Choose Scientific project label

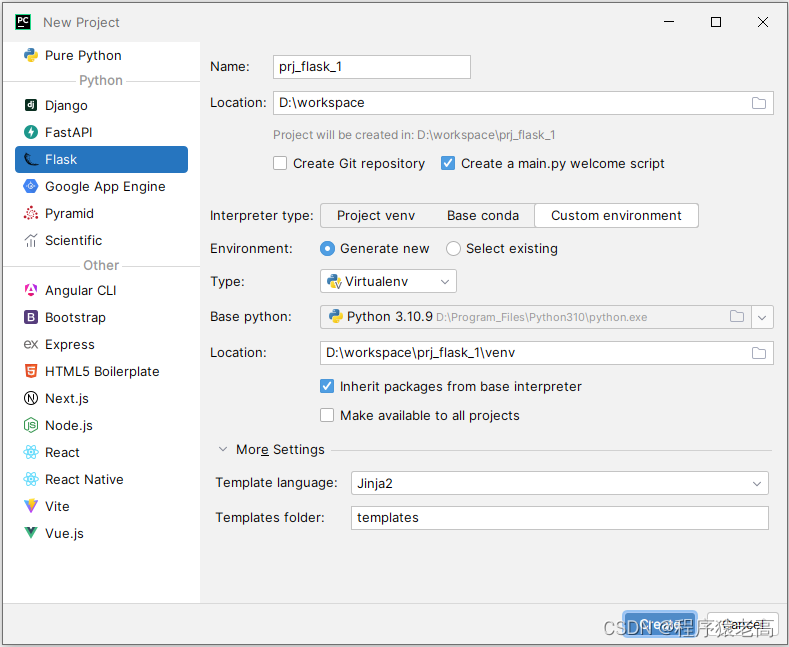(73, 240)
